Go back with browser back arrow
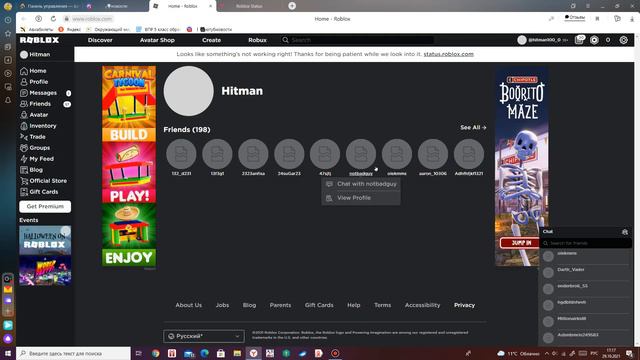Screen dimensions: 640x360 click(x=24, y=19)
